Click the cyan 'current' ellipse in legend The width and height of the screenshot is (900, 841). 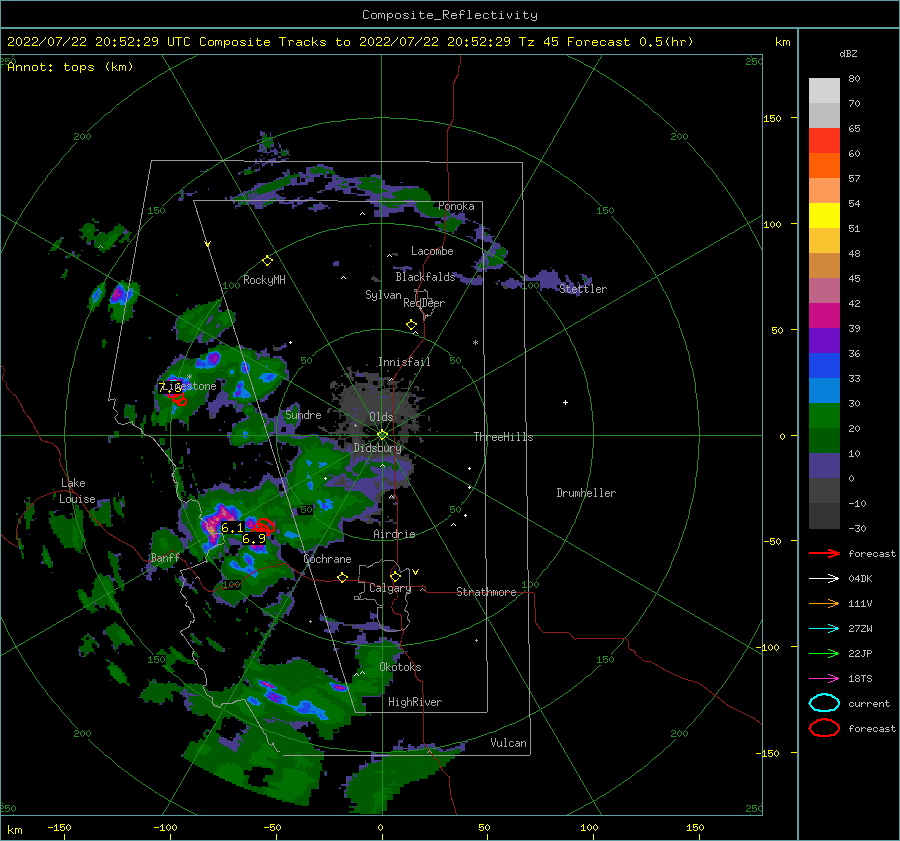(824, 703)
